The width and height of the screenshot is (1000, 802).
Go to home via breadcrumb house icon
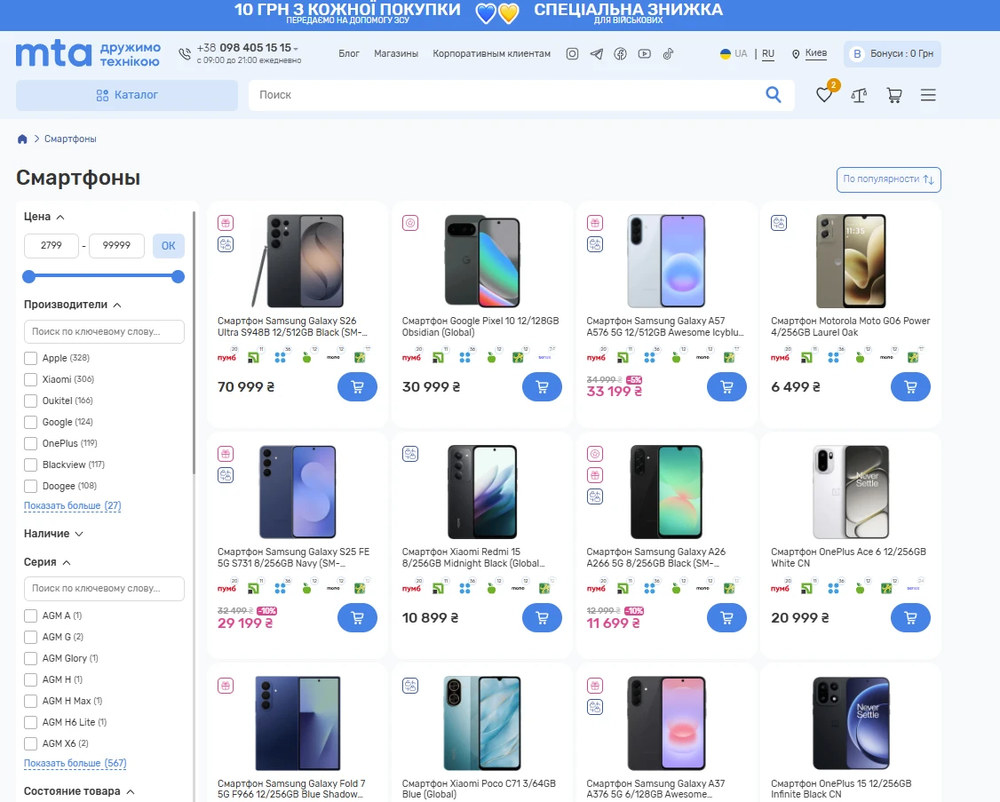click(22, 139)
